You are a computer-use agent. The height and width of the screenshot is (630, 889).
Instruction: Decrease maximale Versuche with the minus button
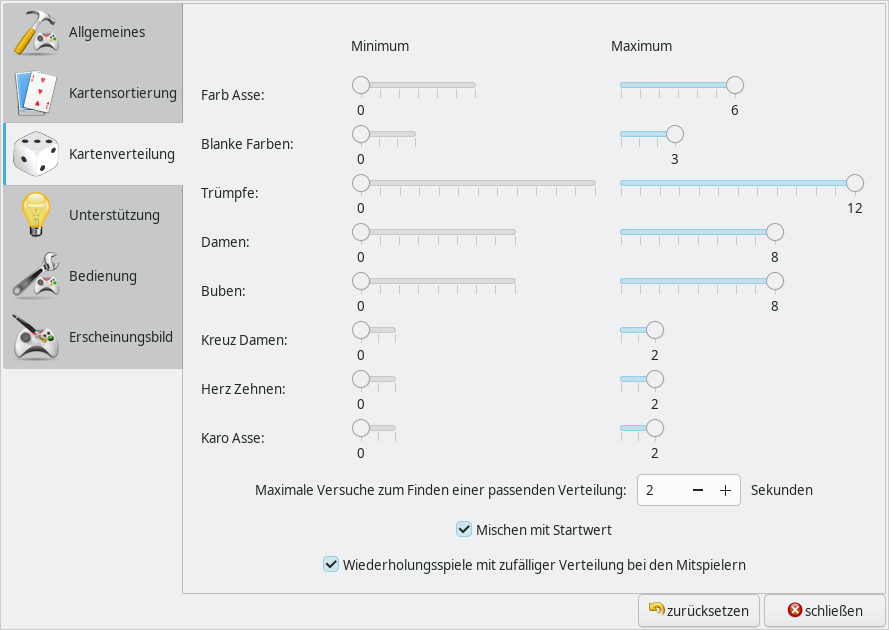point(698,490)
